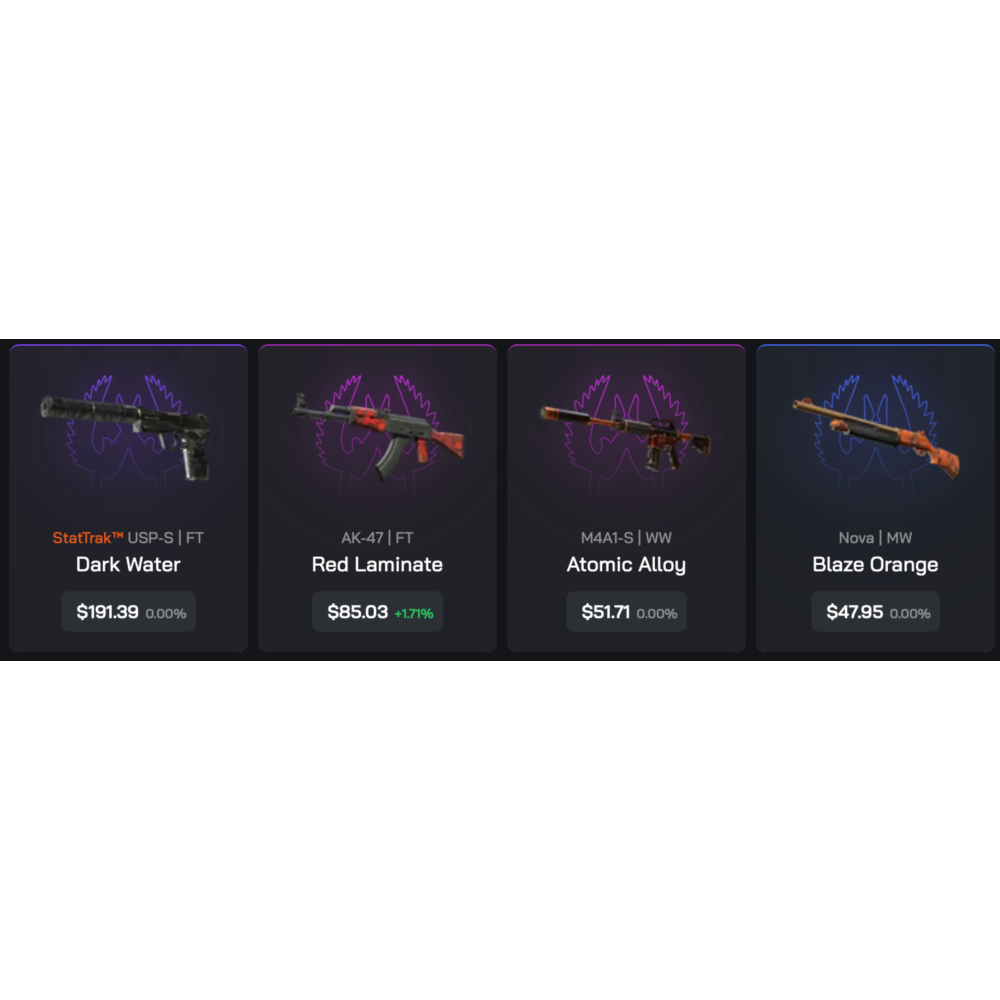
Task: Select the Dark Water skin name
Action: (128, 564)
